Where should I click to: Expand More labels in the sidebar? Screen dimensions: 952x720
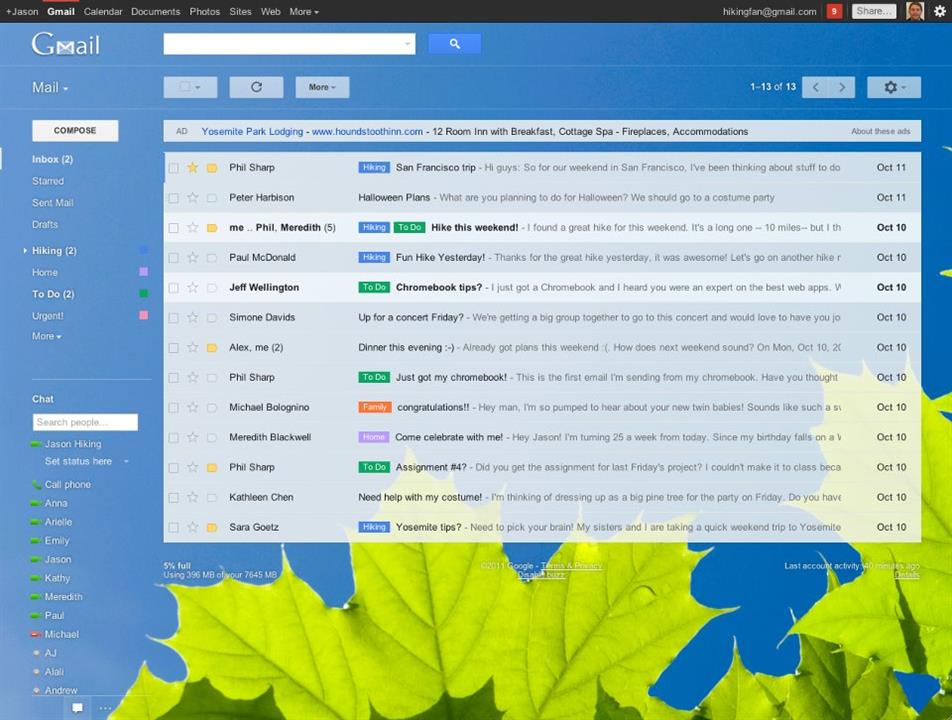[47, 336]
